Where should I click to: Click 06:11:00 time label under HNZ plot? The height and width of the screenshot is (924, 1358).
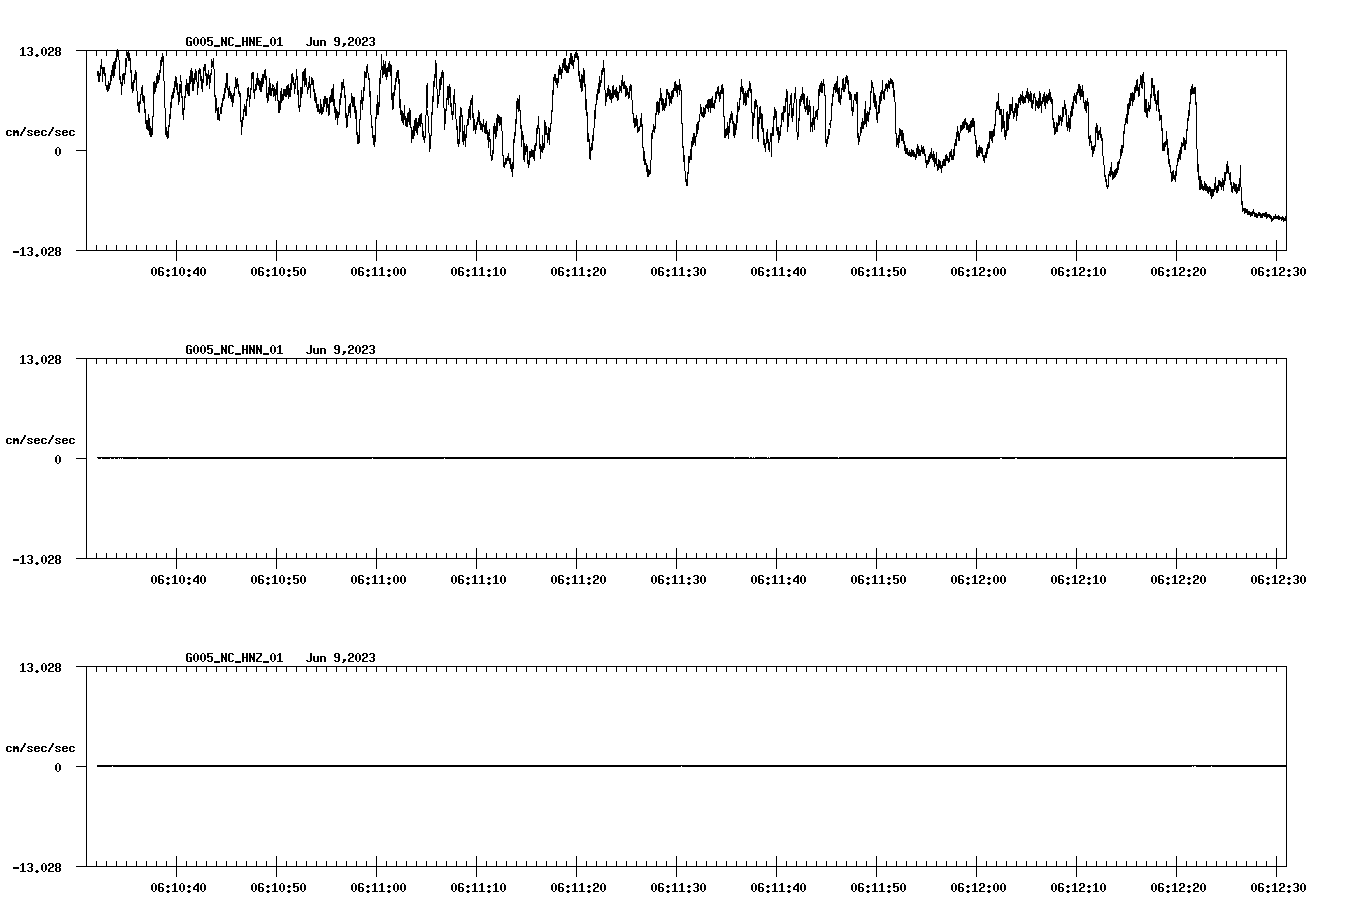point(378,888)
